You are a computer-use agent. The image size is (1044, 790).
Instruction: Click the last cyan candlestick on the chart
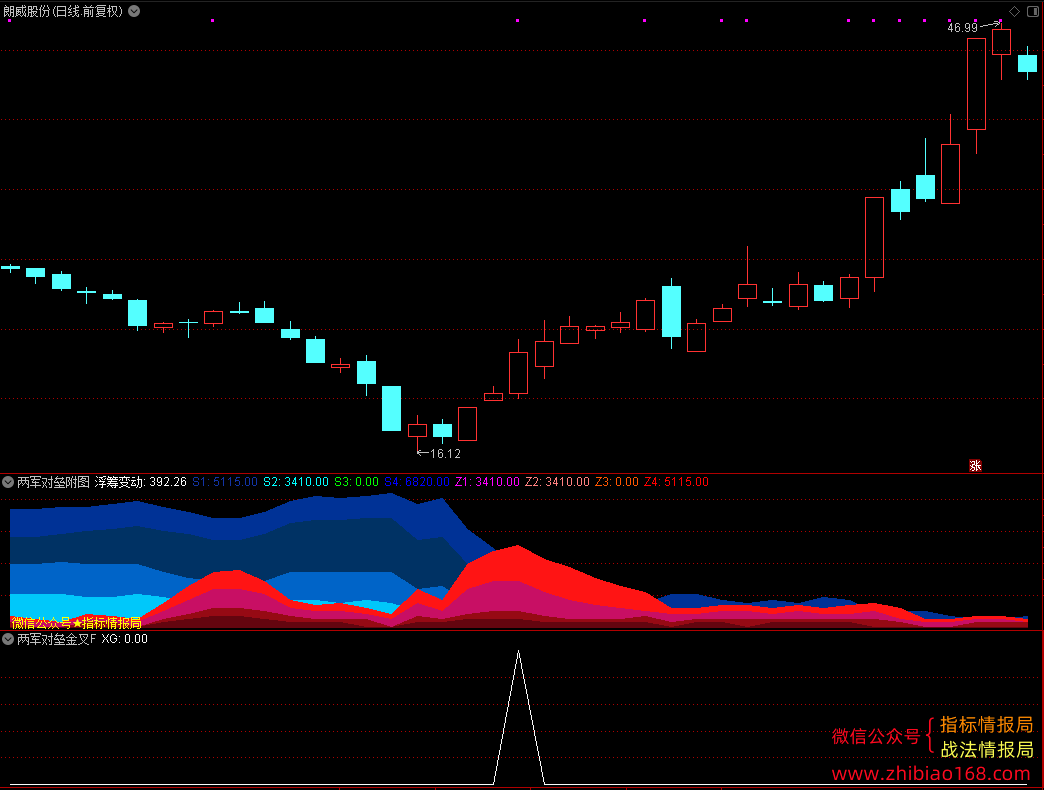click(x=1027, y=63)
